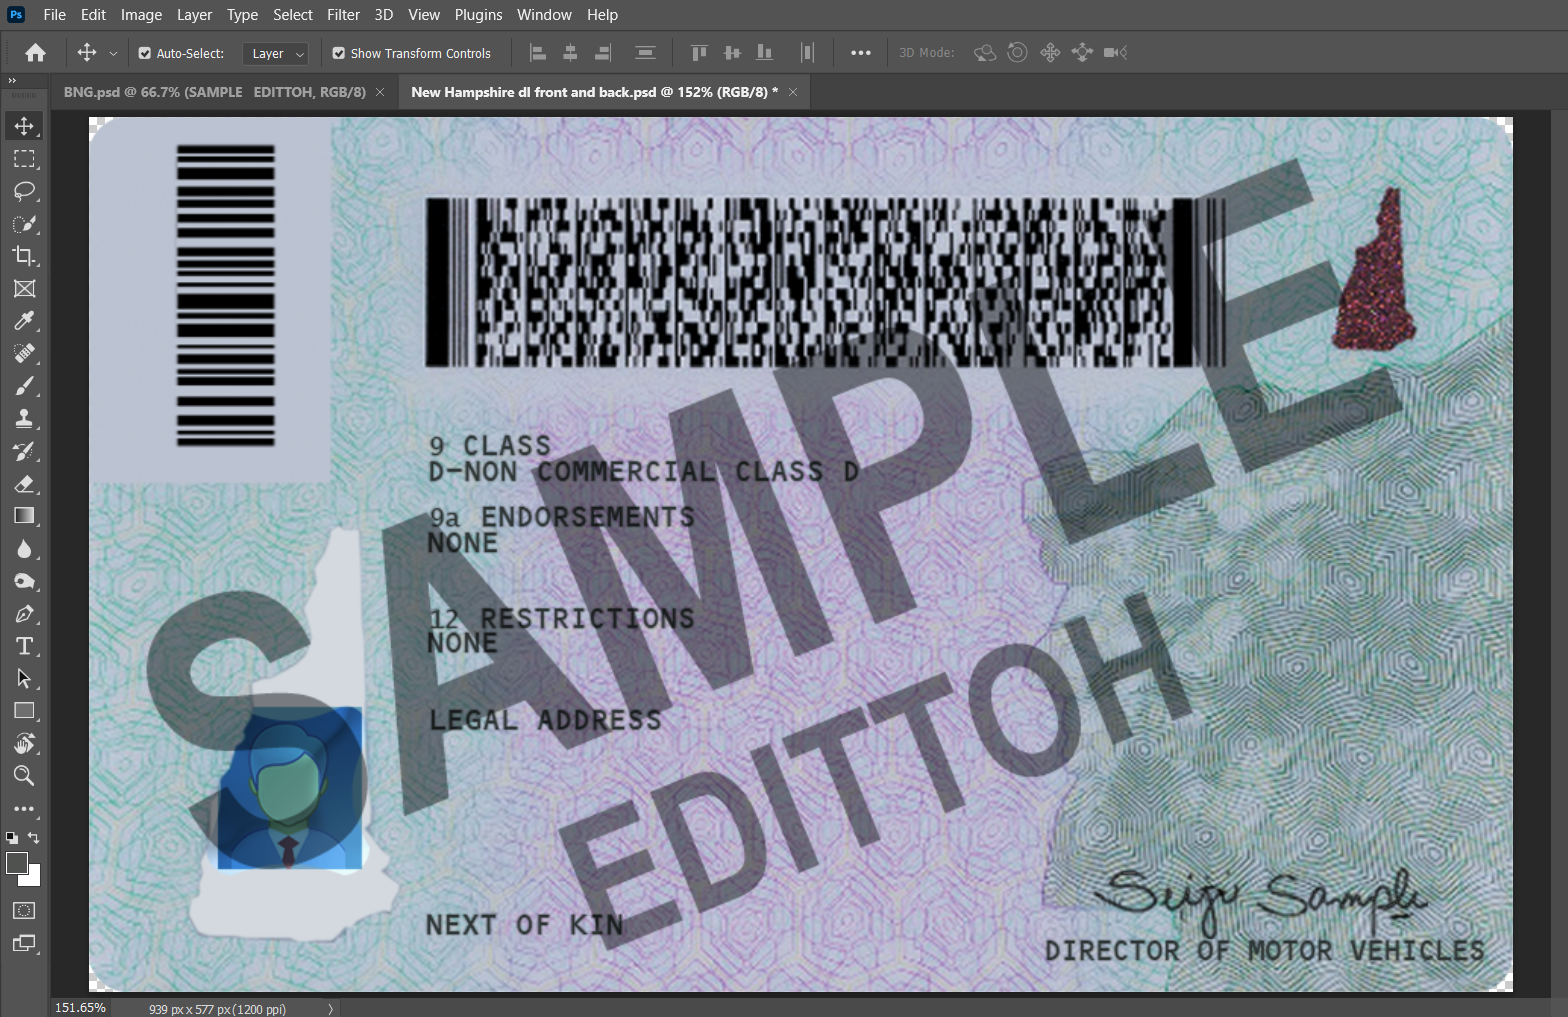Open the Layer menu
This screenshot has height=1017, width=1568.
pyautogui.click(x=194, y=15)
